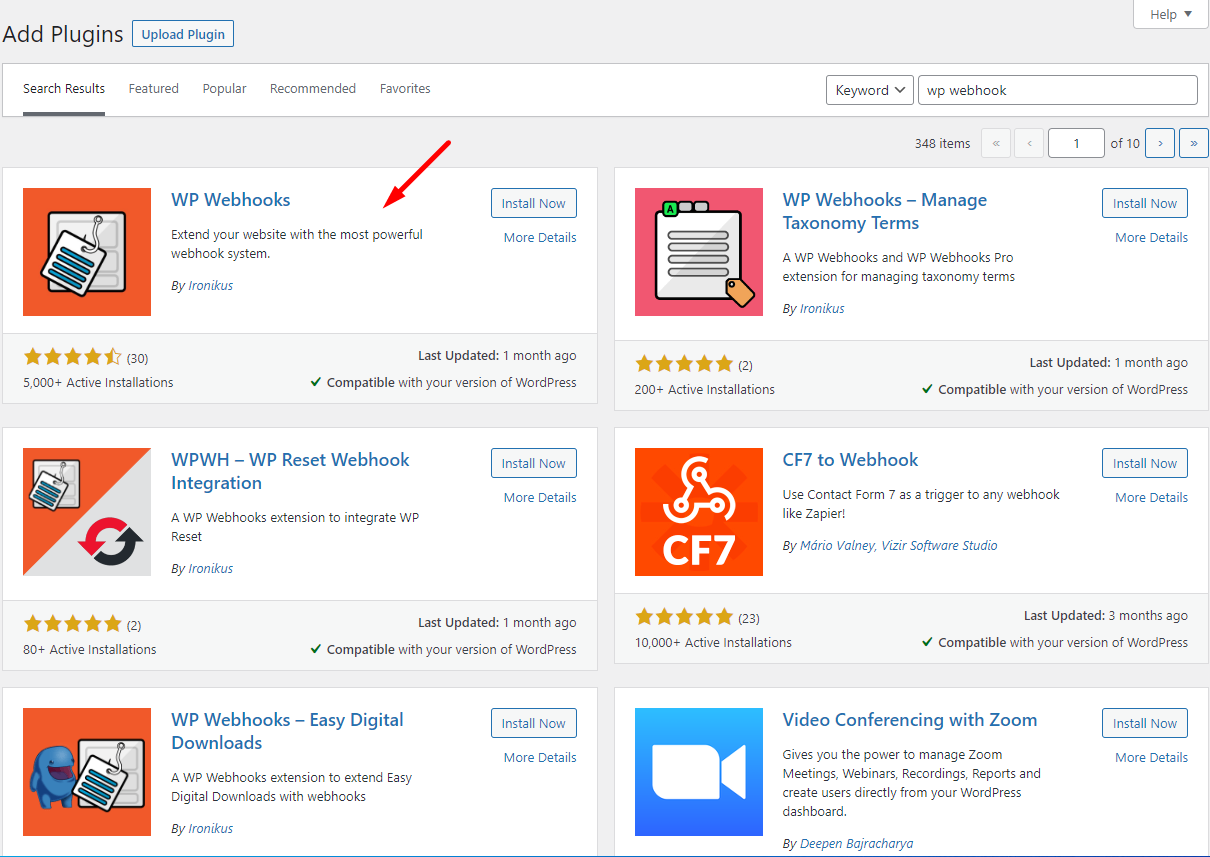Click Ironikus author under Easy Digital Downloads

pos(210,829)
